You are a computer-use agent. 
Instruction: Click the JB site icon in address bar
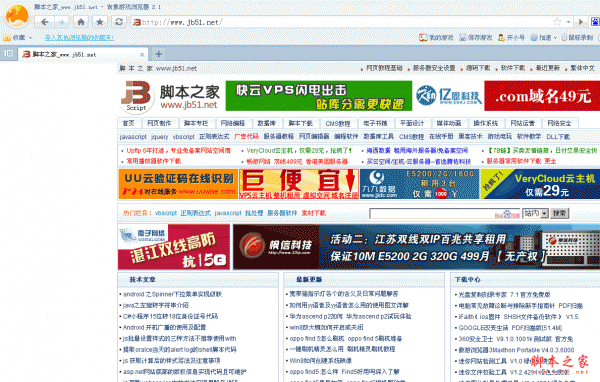click(x=137, y=23)
